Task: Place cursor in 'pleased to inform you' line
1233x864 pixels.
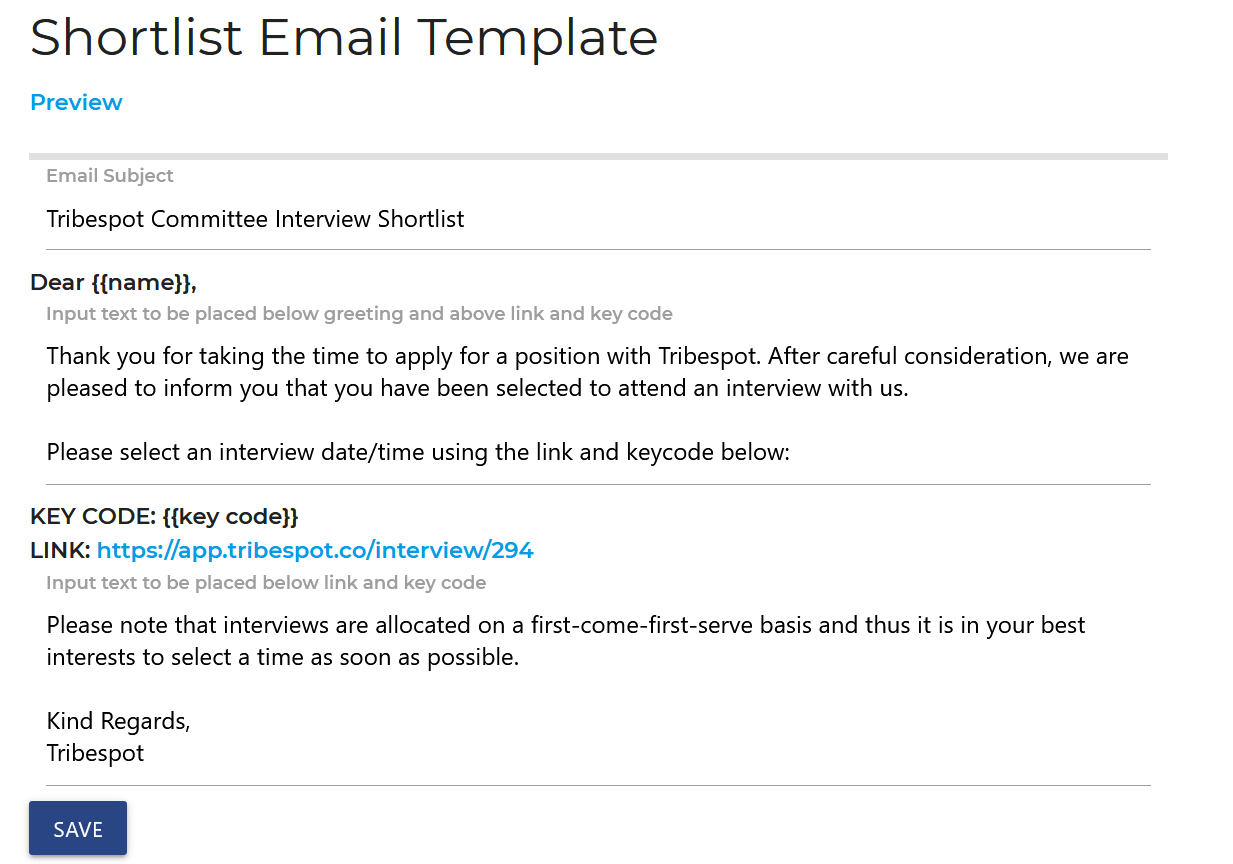Action: click(478, 389)
